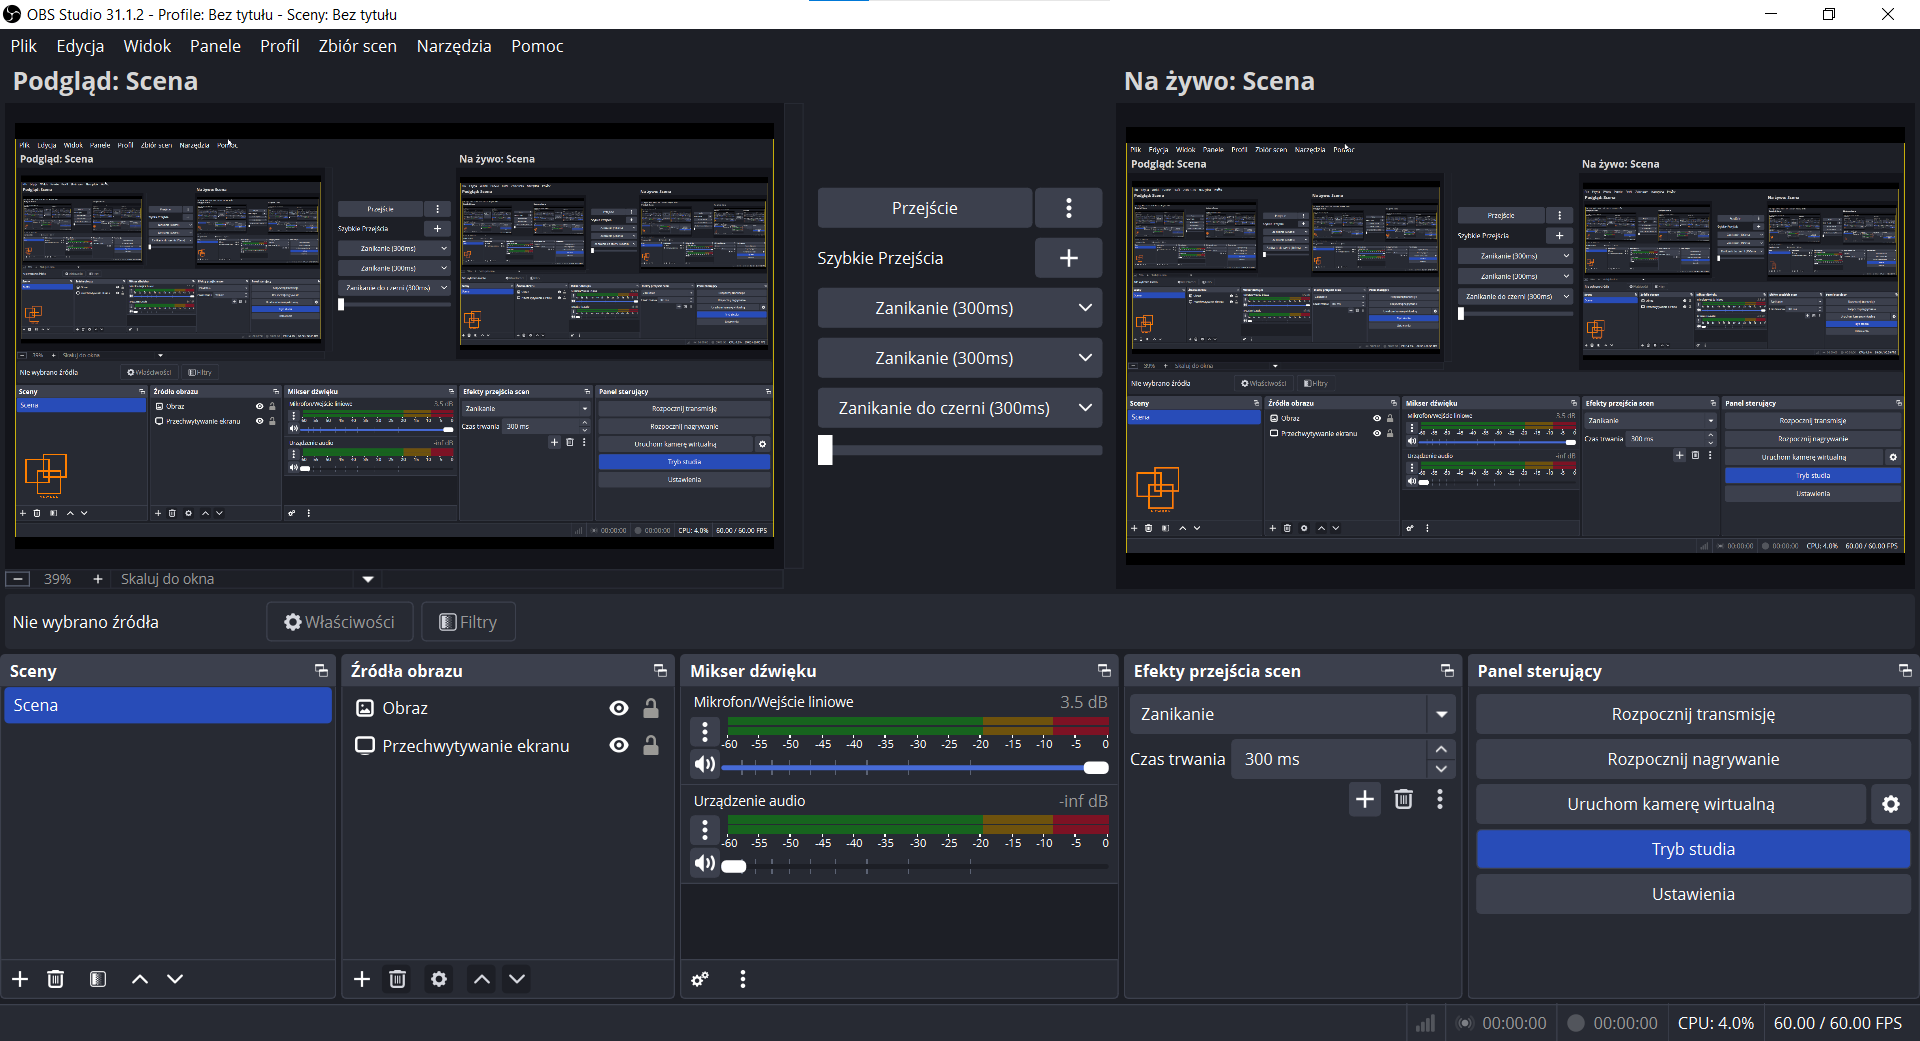Open the Narzędzia menu
The image size is (1920, 1041).
454,46
